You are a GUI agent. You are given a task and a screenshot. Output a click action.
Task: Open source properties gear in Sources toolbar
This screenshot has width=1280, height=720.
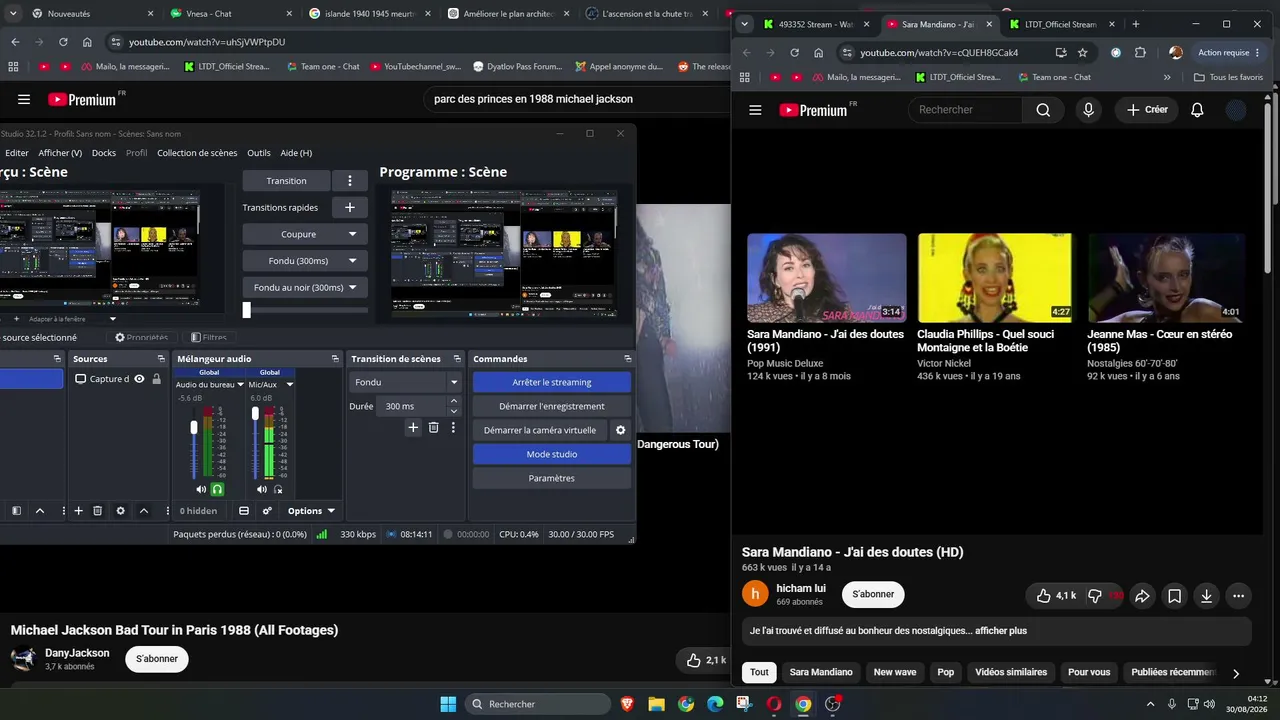[x=121, y=511]
